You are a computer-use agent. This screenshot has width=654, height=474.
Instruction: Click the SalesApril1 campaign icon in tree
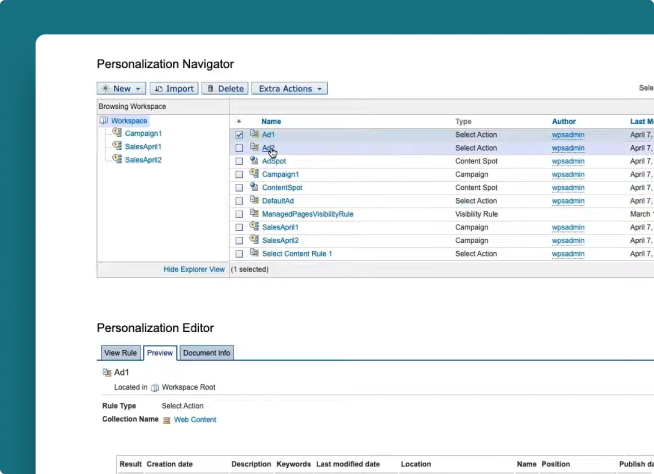pos(117,146)
